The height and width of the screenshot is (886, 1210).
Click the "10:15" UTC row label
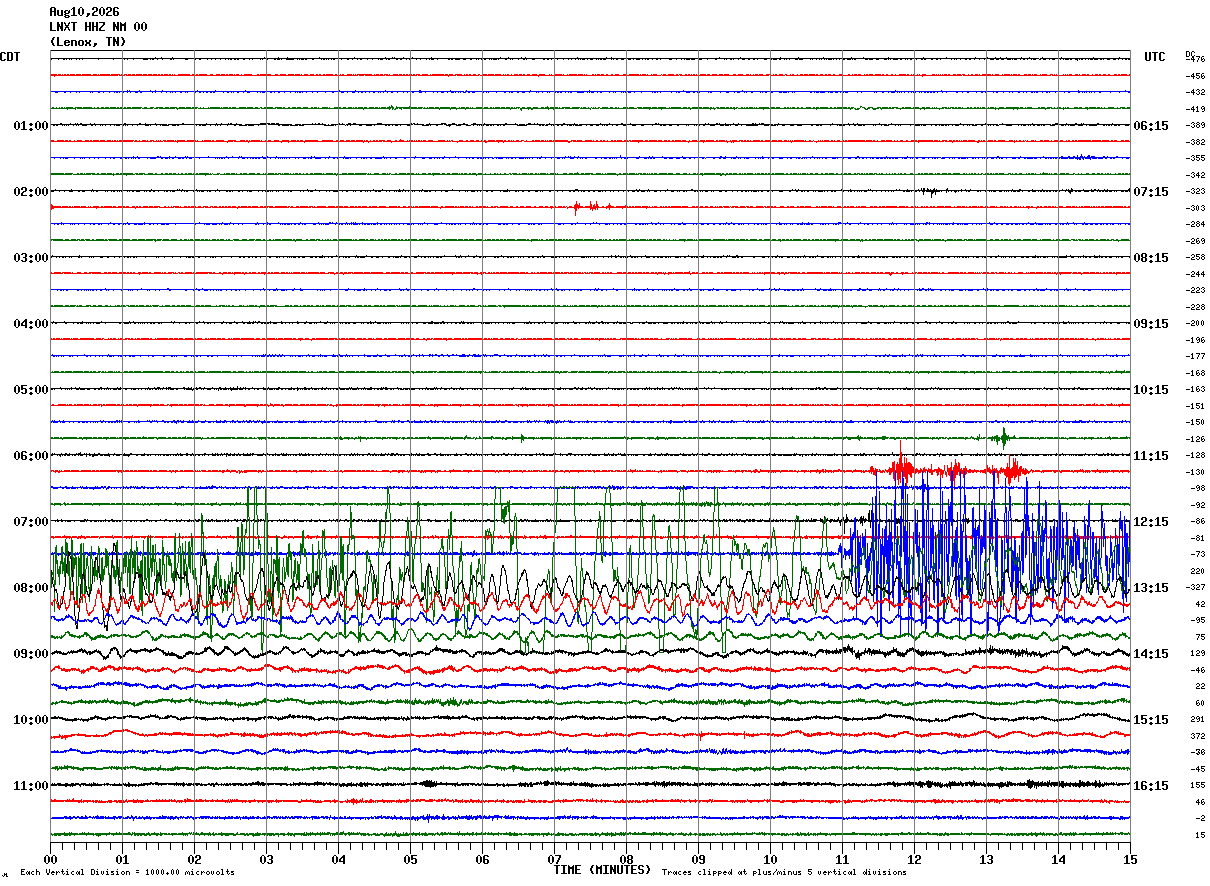[x=1150, y=390]
